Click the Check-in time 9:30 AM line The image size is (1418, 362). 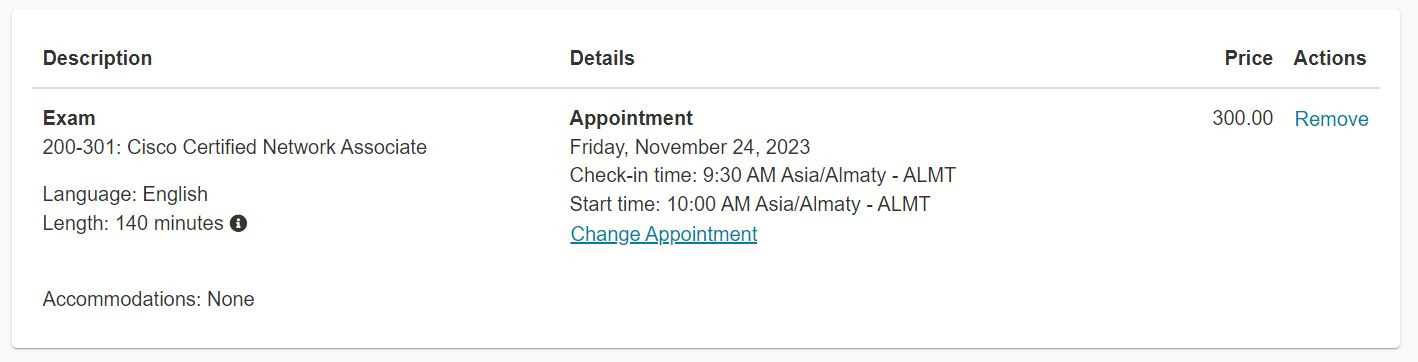(763, 175)
